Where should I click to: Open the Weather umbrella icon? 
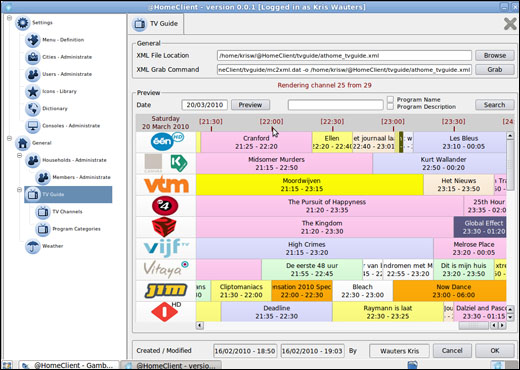tap(33, 246)
